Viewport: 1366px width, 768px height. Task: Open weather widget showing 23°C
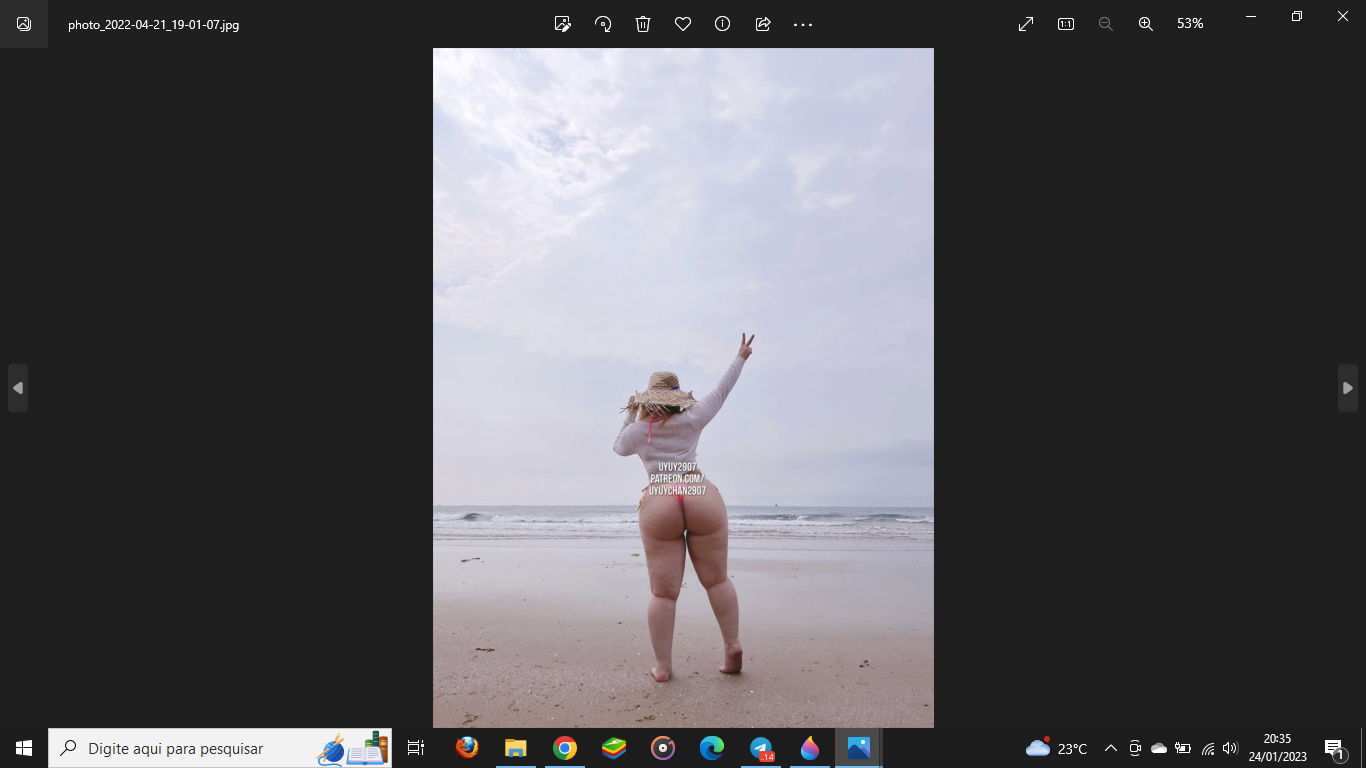pyautogui.click(x=1057, y=748)
